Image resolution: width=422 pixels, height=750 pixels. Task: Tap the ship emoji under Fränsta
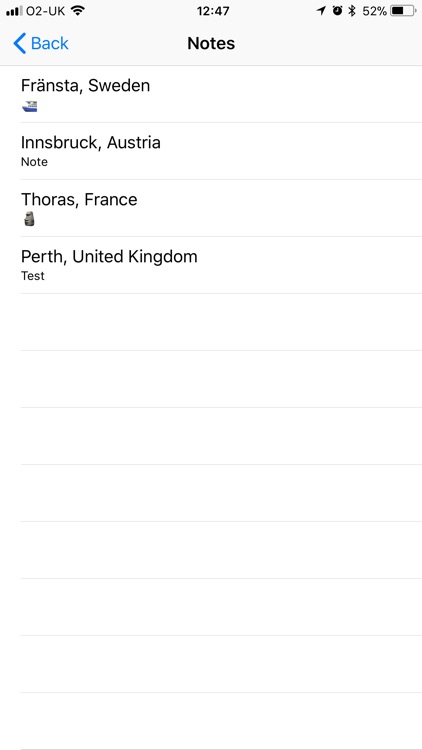[30, 106]
